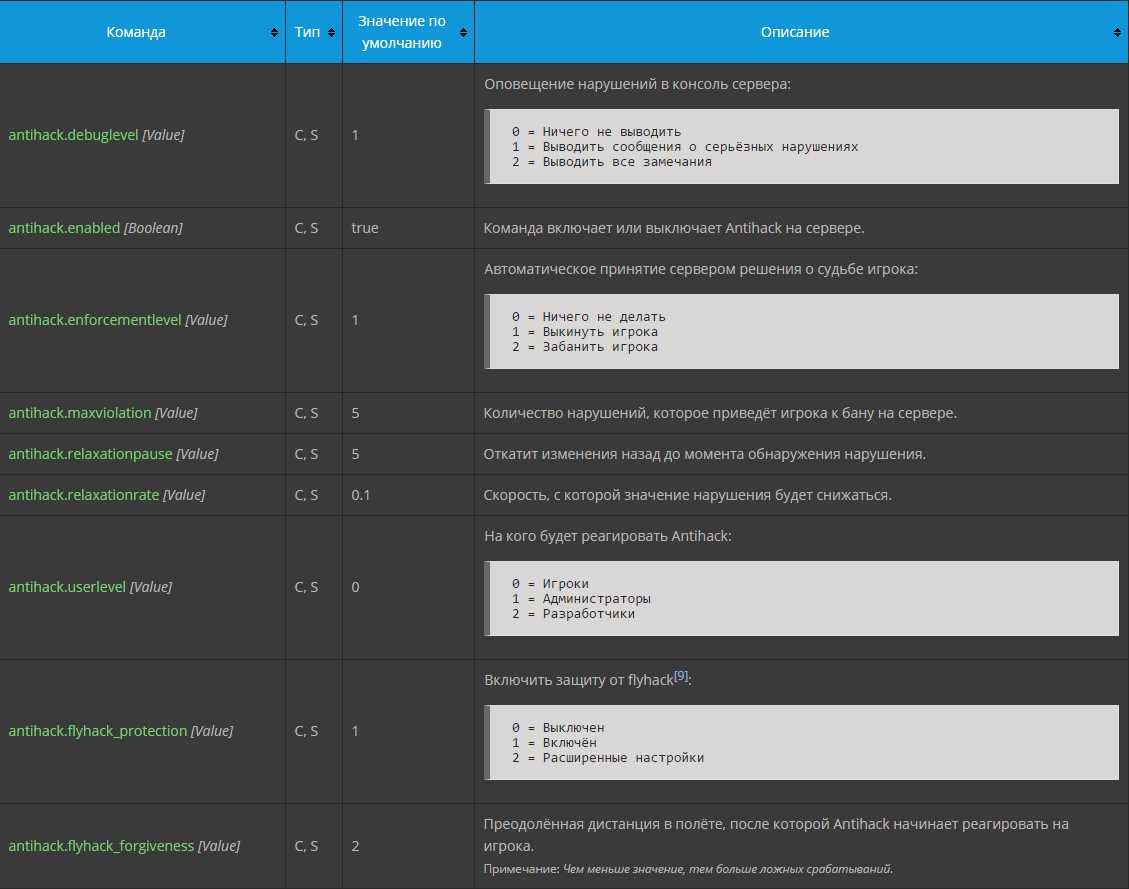The width and height of the screenshot is (1129, 889).
Task: Click code line '0 = Игроки'
Action: click(550, 584)
